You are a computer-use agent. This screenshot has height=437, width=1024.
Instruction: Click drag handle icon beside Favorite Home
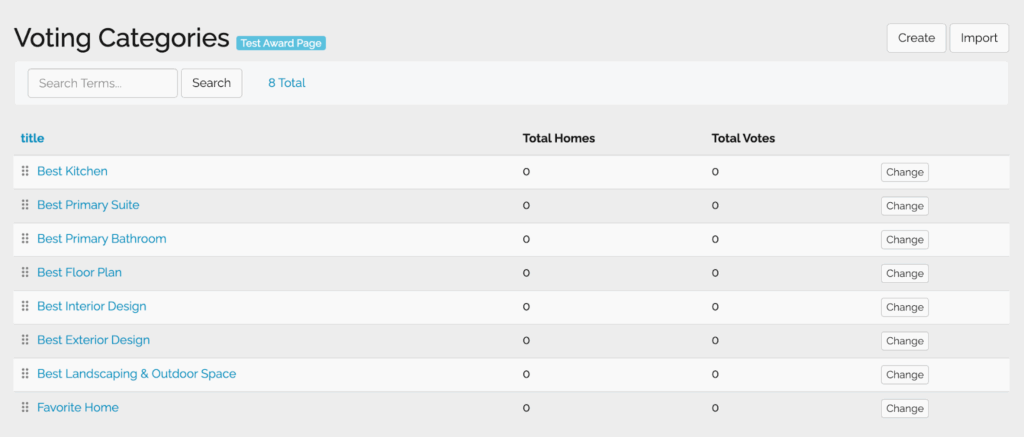(25, 408)
